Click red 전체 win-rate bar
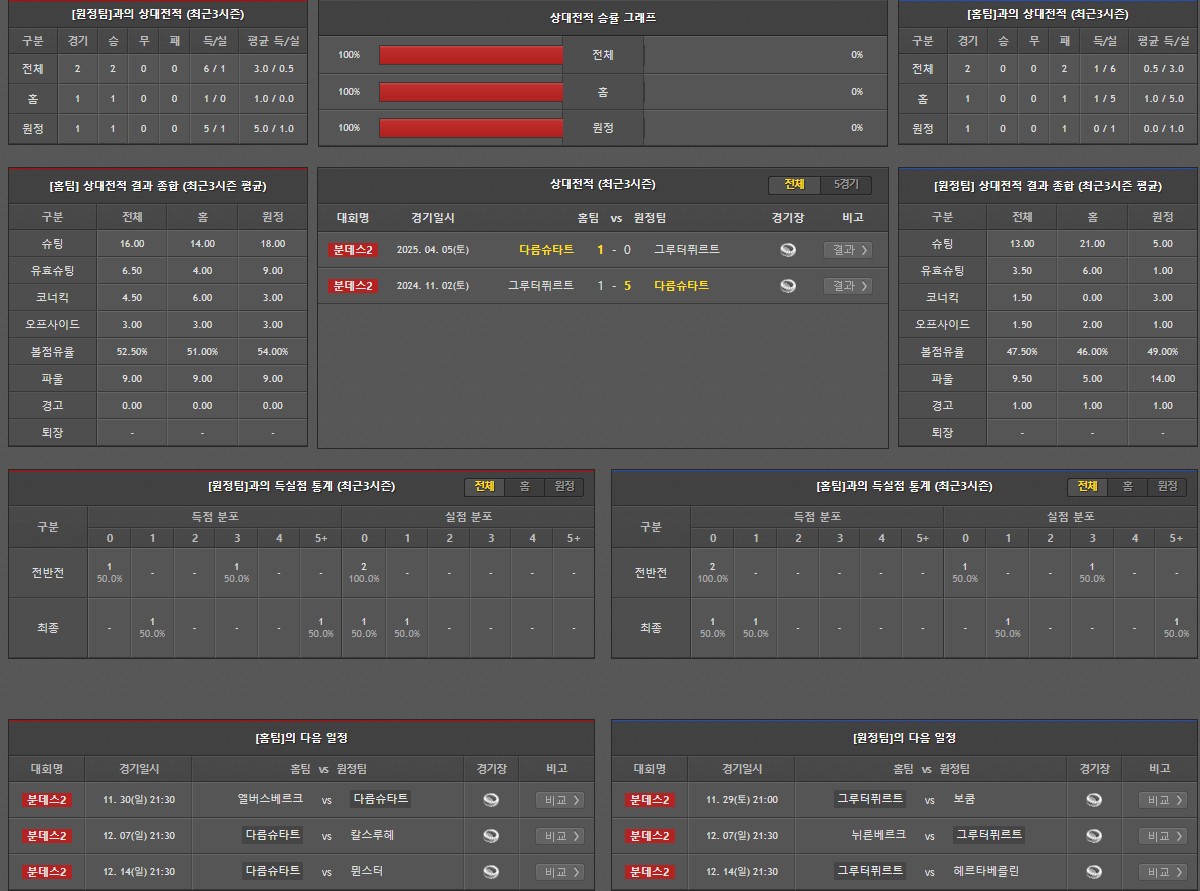The width and height of the screenshot is (1200, 891). 471,55
